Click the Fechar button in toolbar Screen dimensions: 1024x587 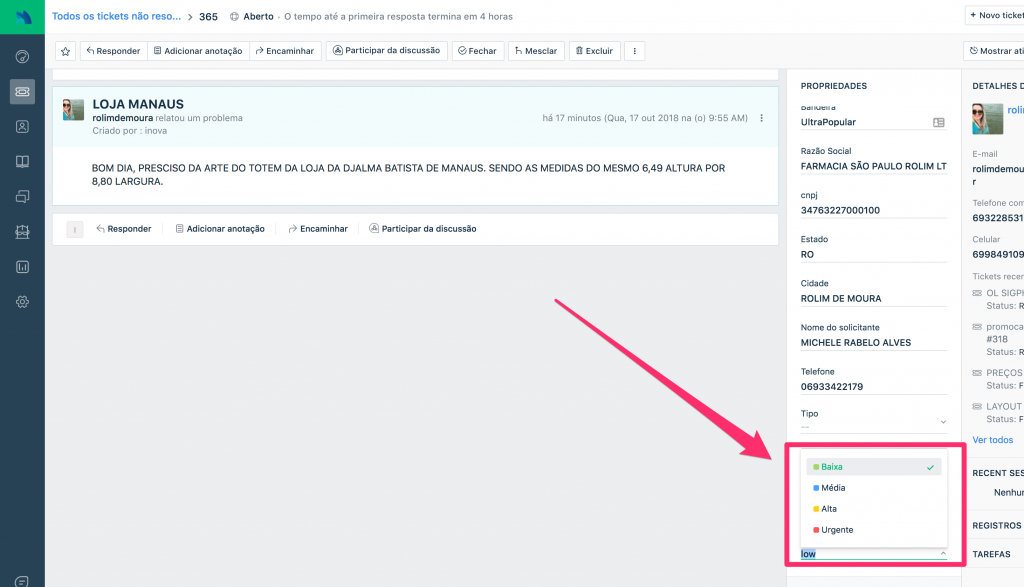coord(477,51)
